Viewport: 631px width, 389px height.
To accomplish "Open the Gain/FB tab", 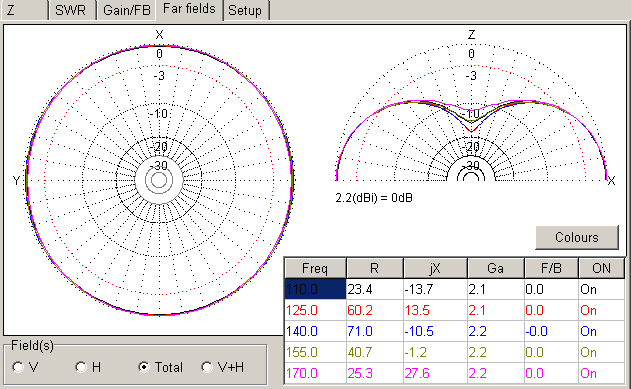I will pos(126,10).
